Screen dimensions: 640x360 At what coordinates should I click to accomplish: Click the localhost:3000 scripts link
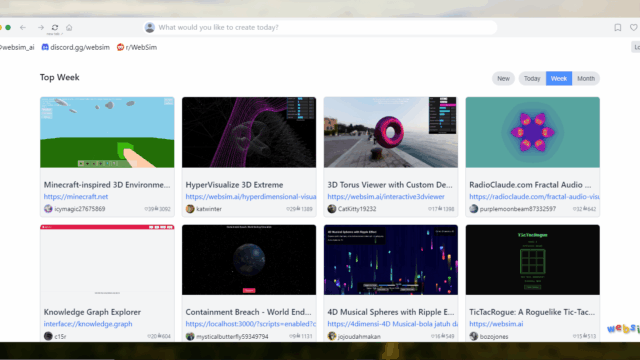[x=251, y=324]
